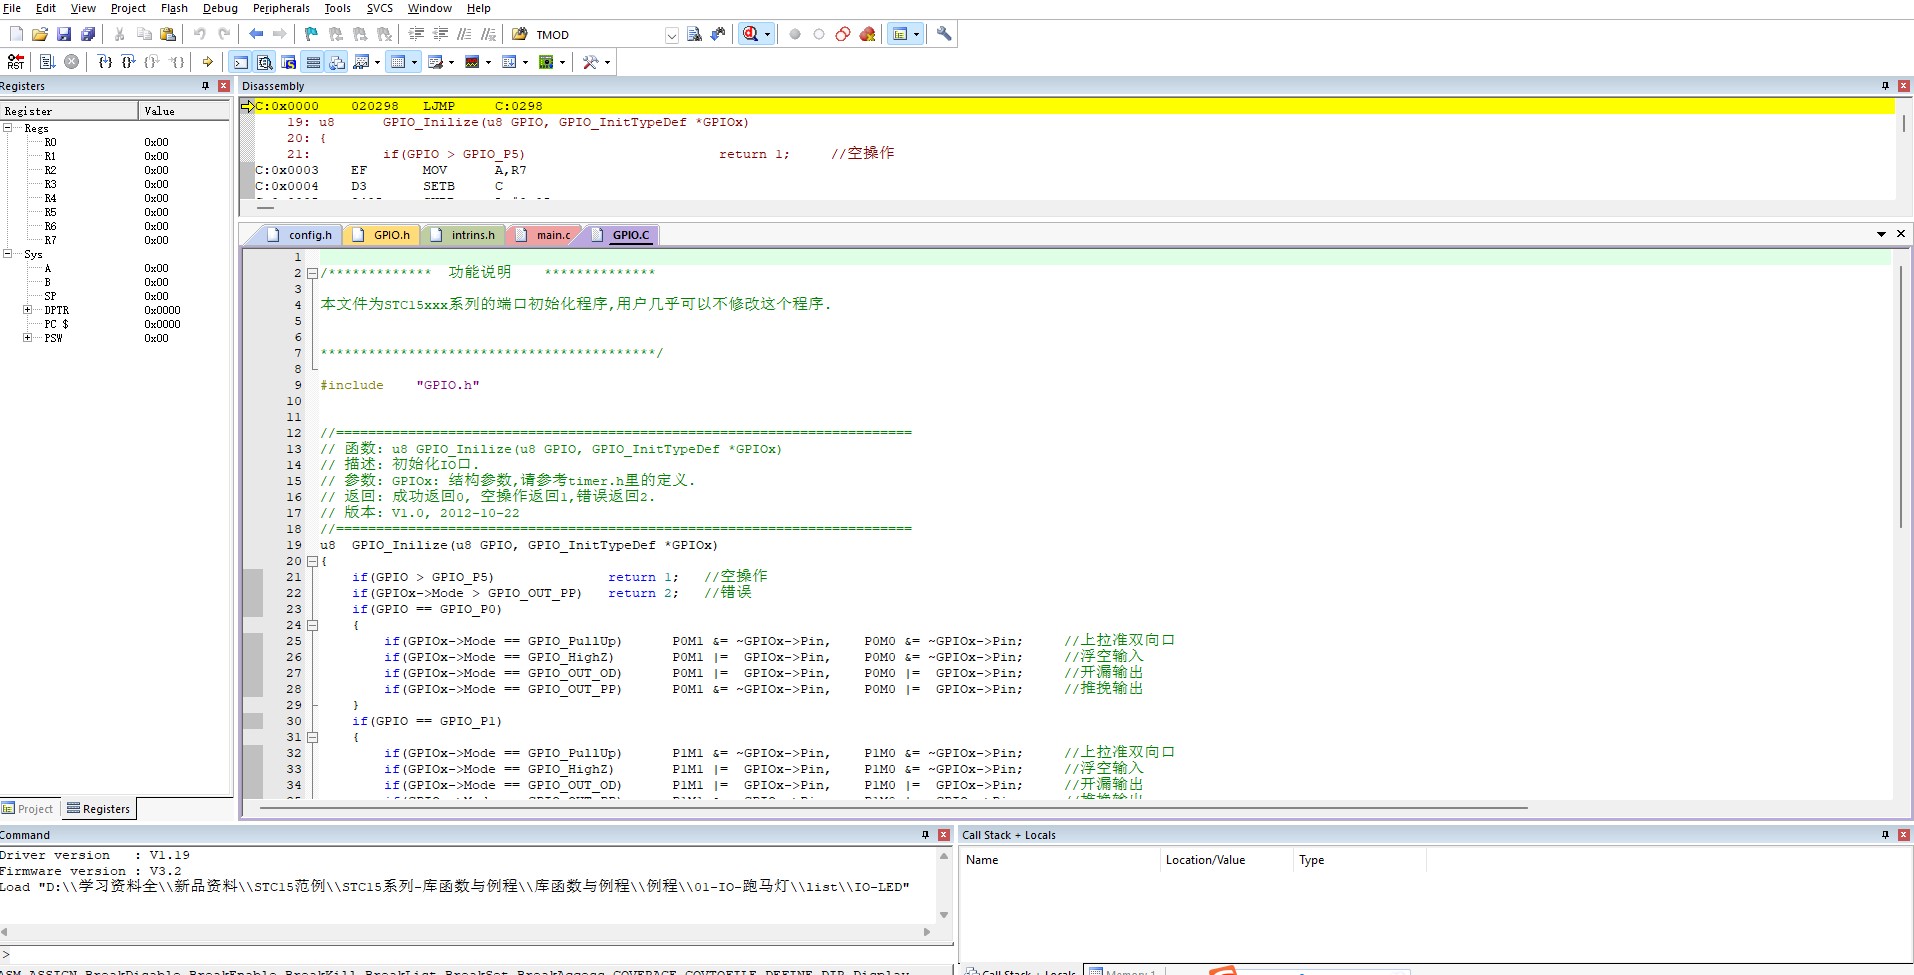
Task: Toggle auto-hide pin on Registers panel
Action: pyautogui.click(x=206, y=86)
